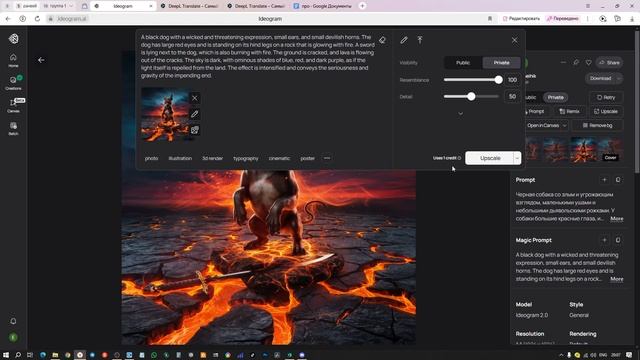This screenshot has width=640, height=360.
Task: Click the Ideogram logo icon
Action: [x=13, y=39]
